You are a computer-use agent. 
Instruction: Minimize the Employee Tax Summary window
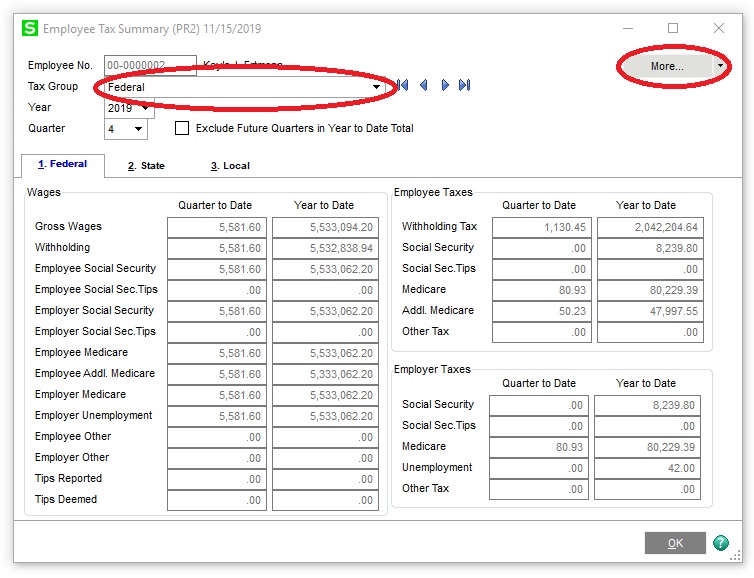coord(628,28)
